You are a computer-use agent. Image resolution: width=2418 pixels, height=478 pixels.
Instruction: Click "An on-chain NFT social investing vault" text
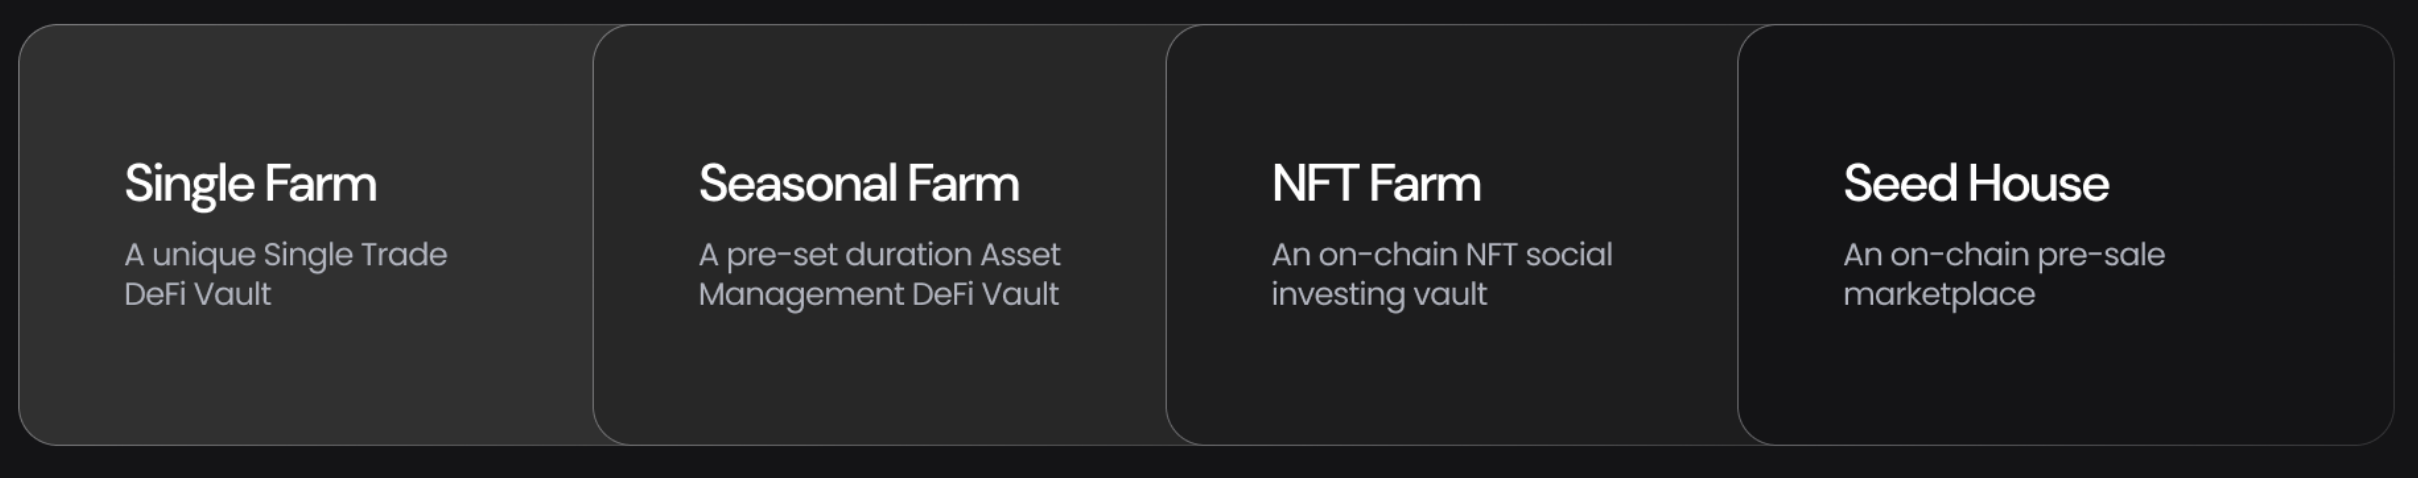click(1441, 274)
